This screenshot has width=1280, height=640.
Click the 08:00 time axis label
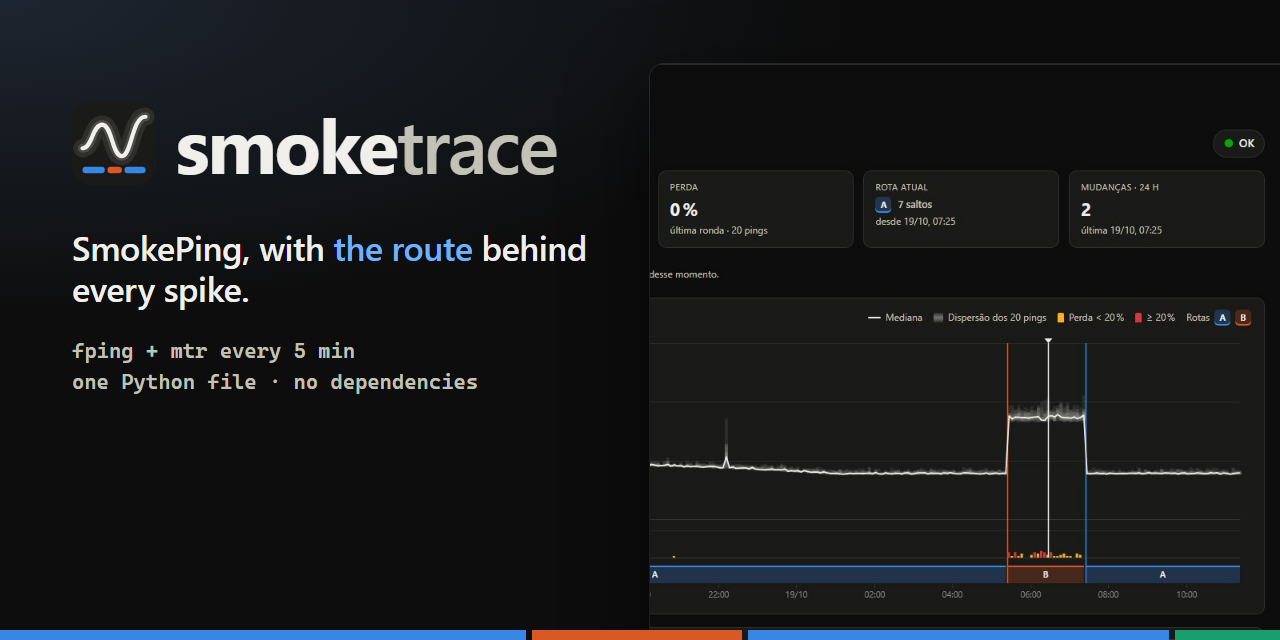(1108, 594)
